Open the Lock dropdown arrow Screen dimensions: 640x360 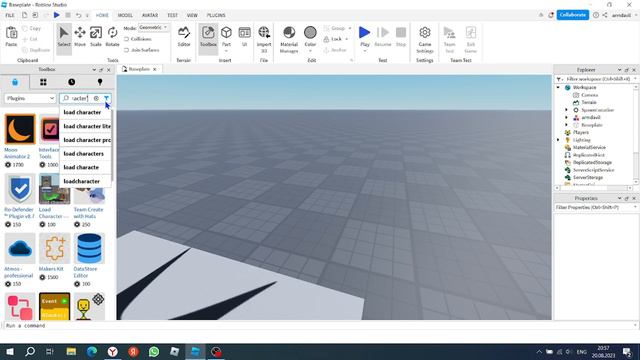[x=347, y=39]
